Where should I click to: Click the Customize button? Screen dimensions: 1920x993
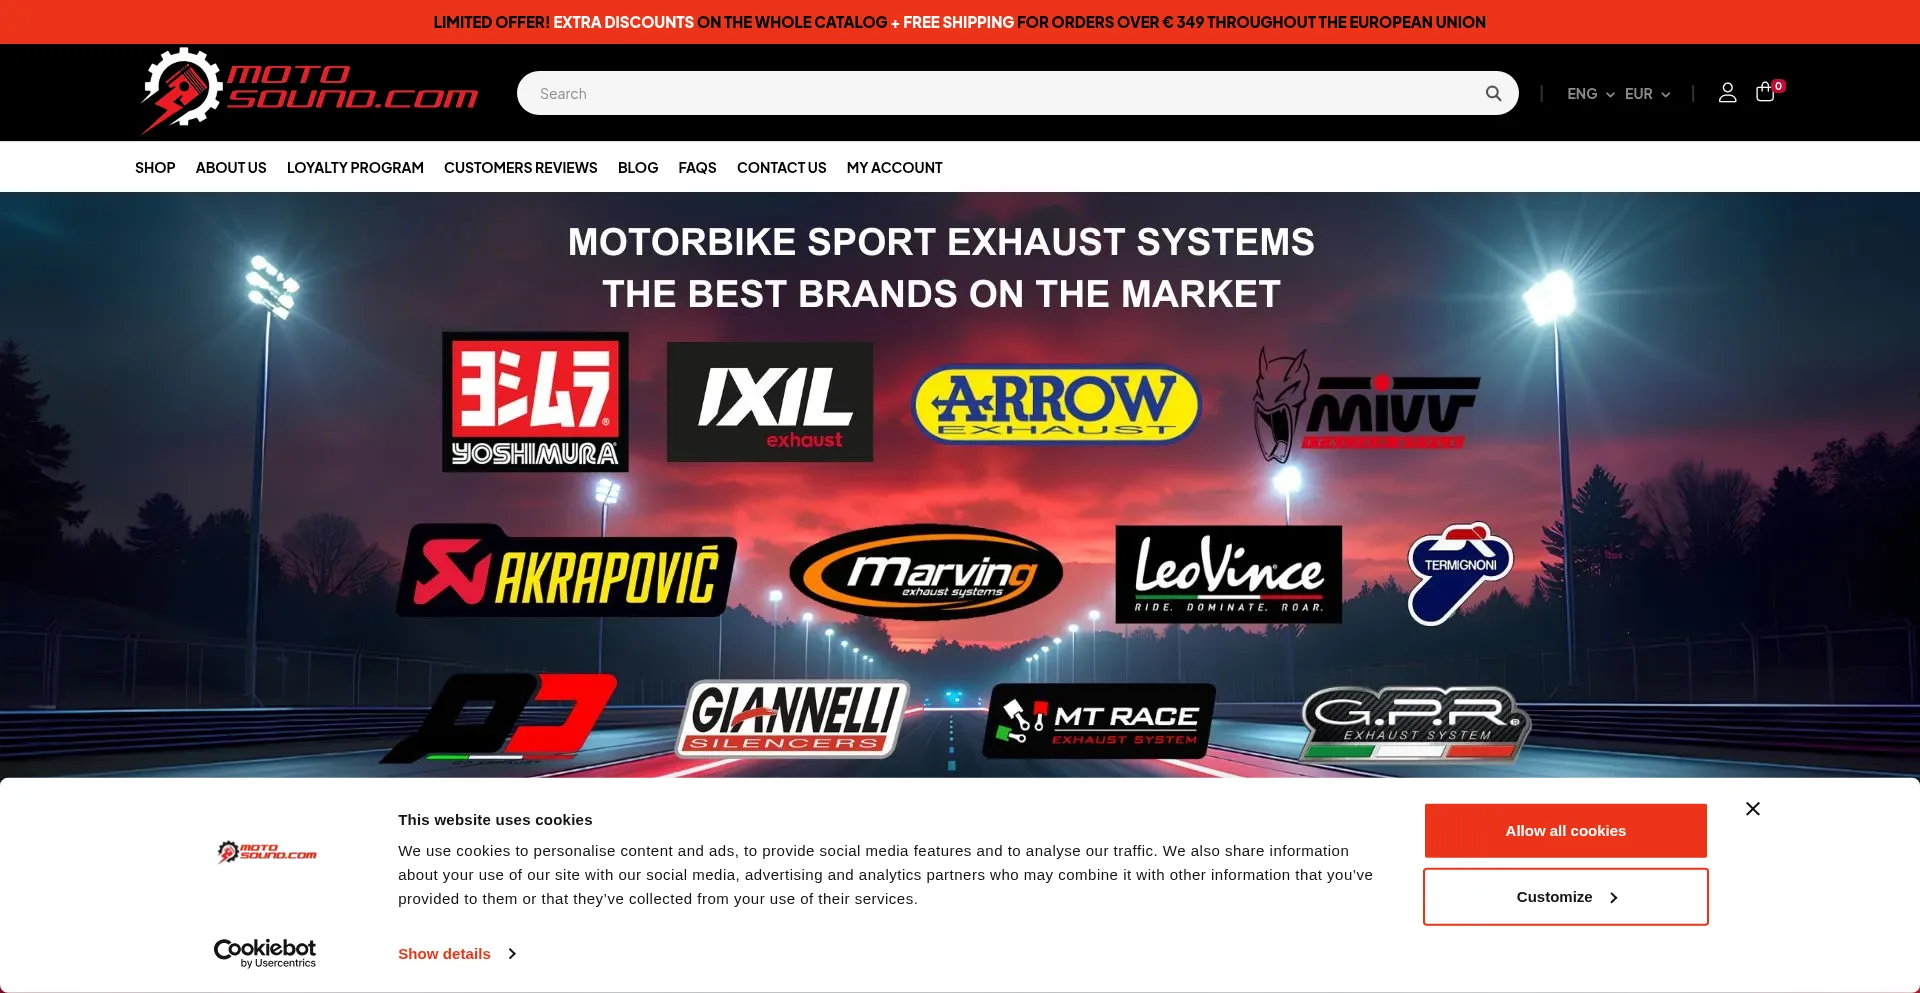click(1564, 896)
